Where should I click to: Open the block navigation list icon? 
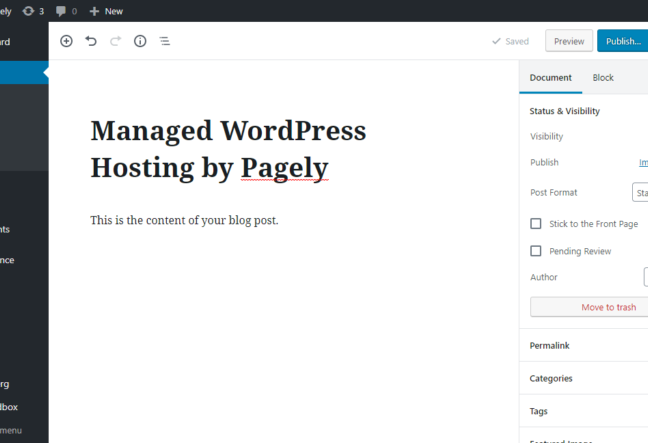(x=165, y=41)
